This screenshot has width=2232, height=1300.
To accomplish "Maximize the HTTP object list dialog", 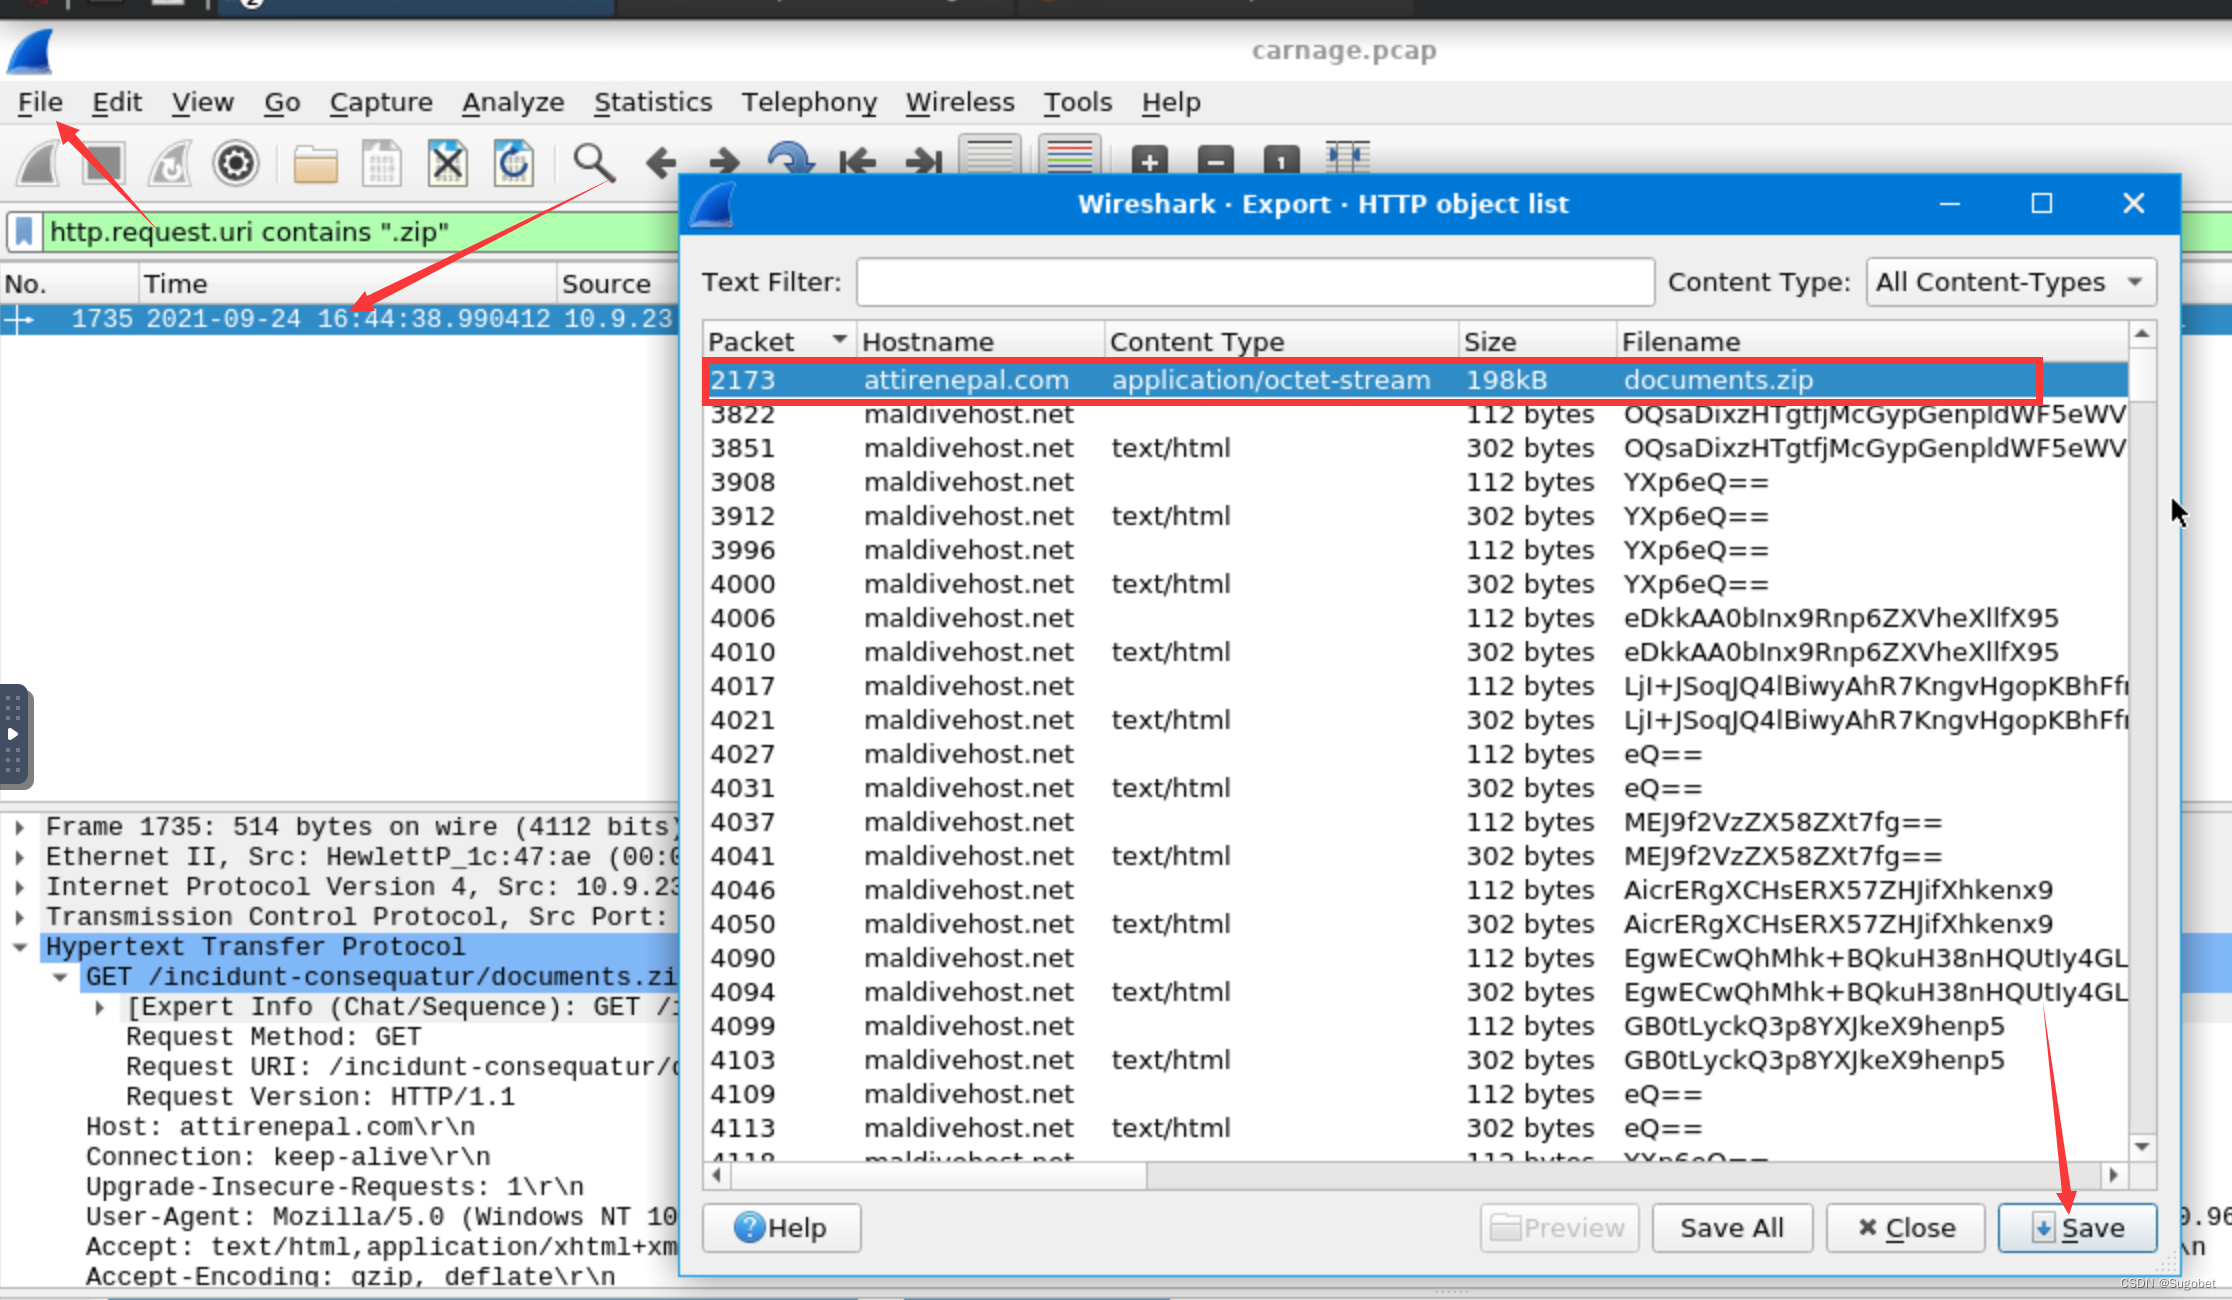I will coord(2041,204).
